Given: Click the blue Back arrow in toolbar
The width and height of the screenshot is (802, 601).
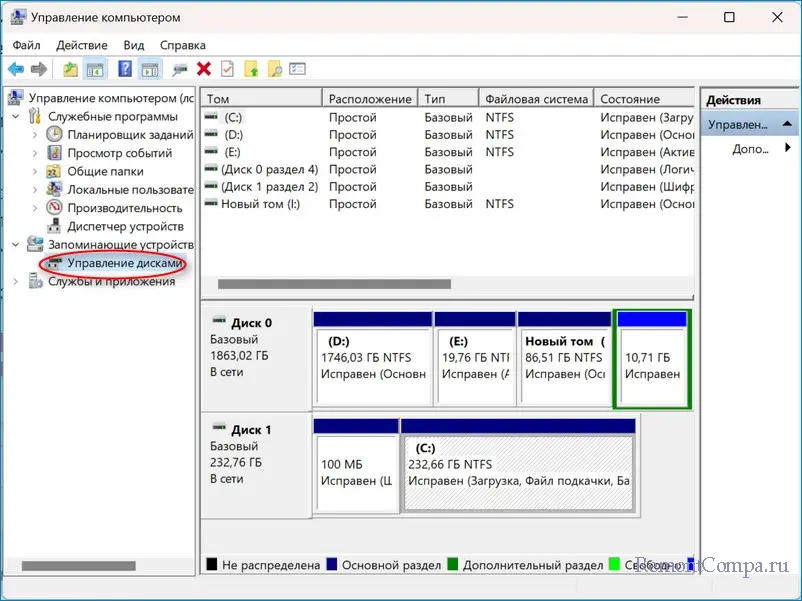Looking at the screenshot, I should (x=16, y=69).
